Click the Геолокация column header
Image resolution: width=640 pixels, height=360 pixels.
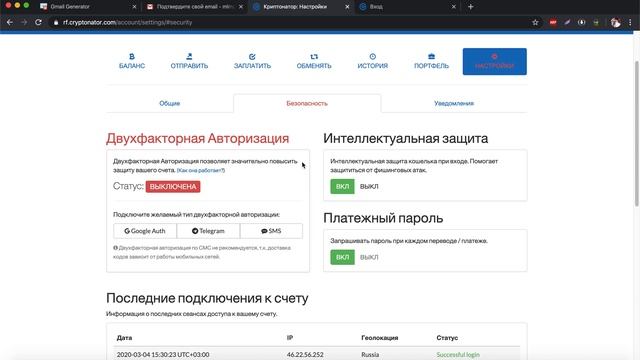coord(380,338)
